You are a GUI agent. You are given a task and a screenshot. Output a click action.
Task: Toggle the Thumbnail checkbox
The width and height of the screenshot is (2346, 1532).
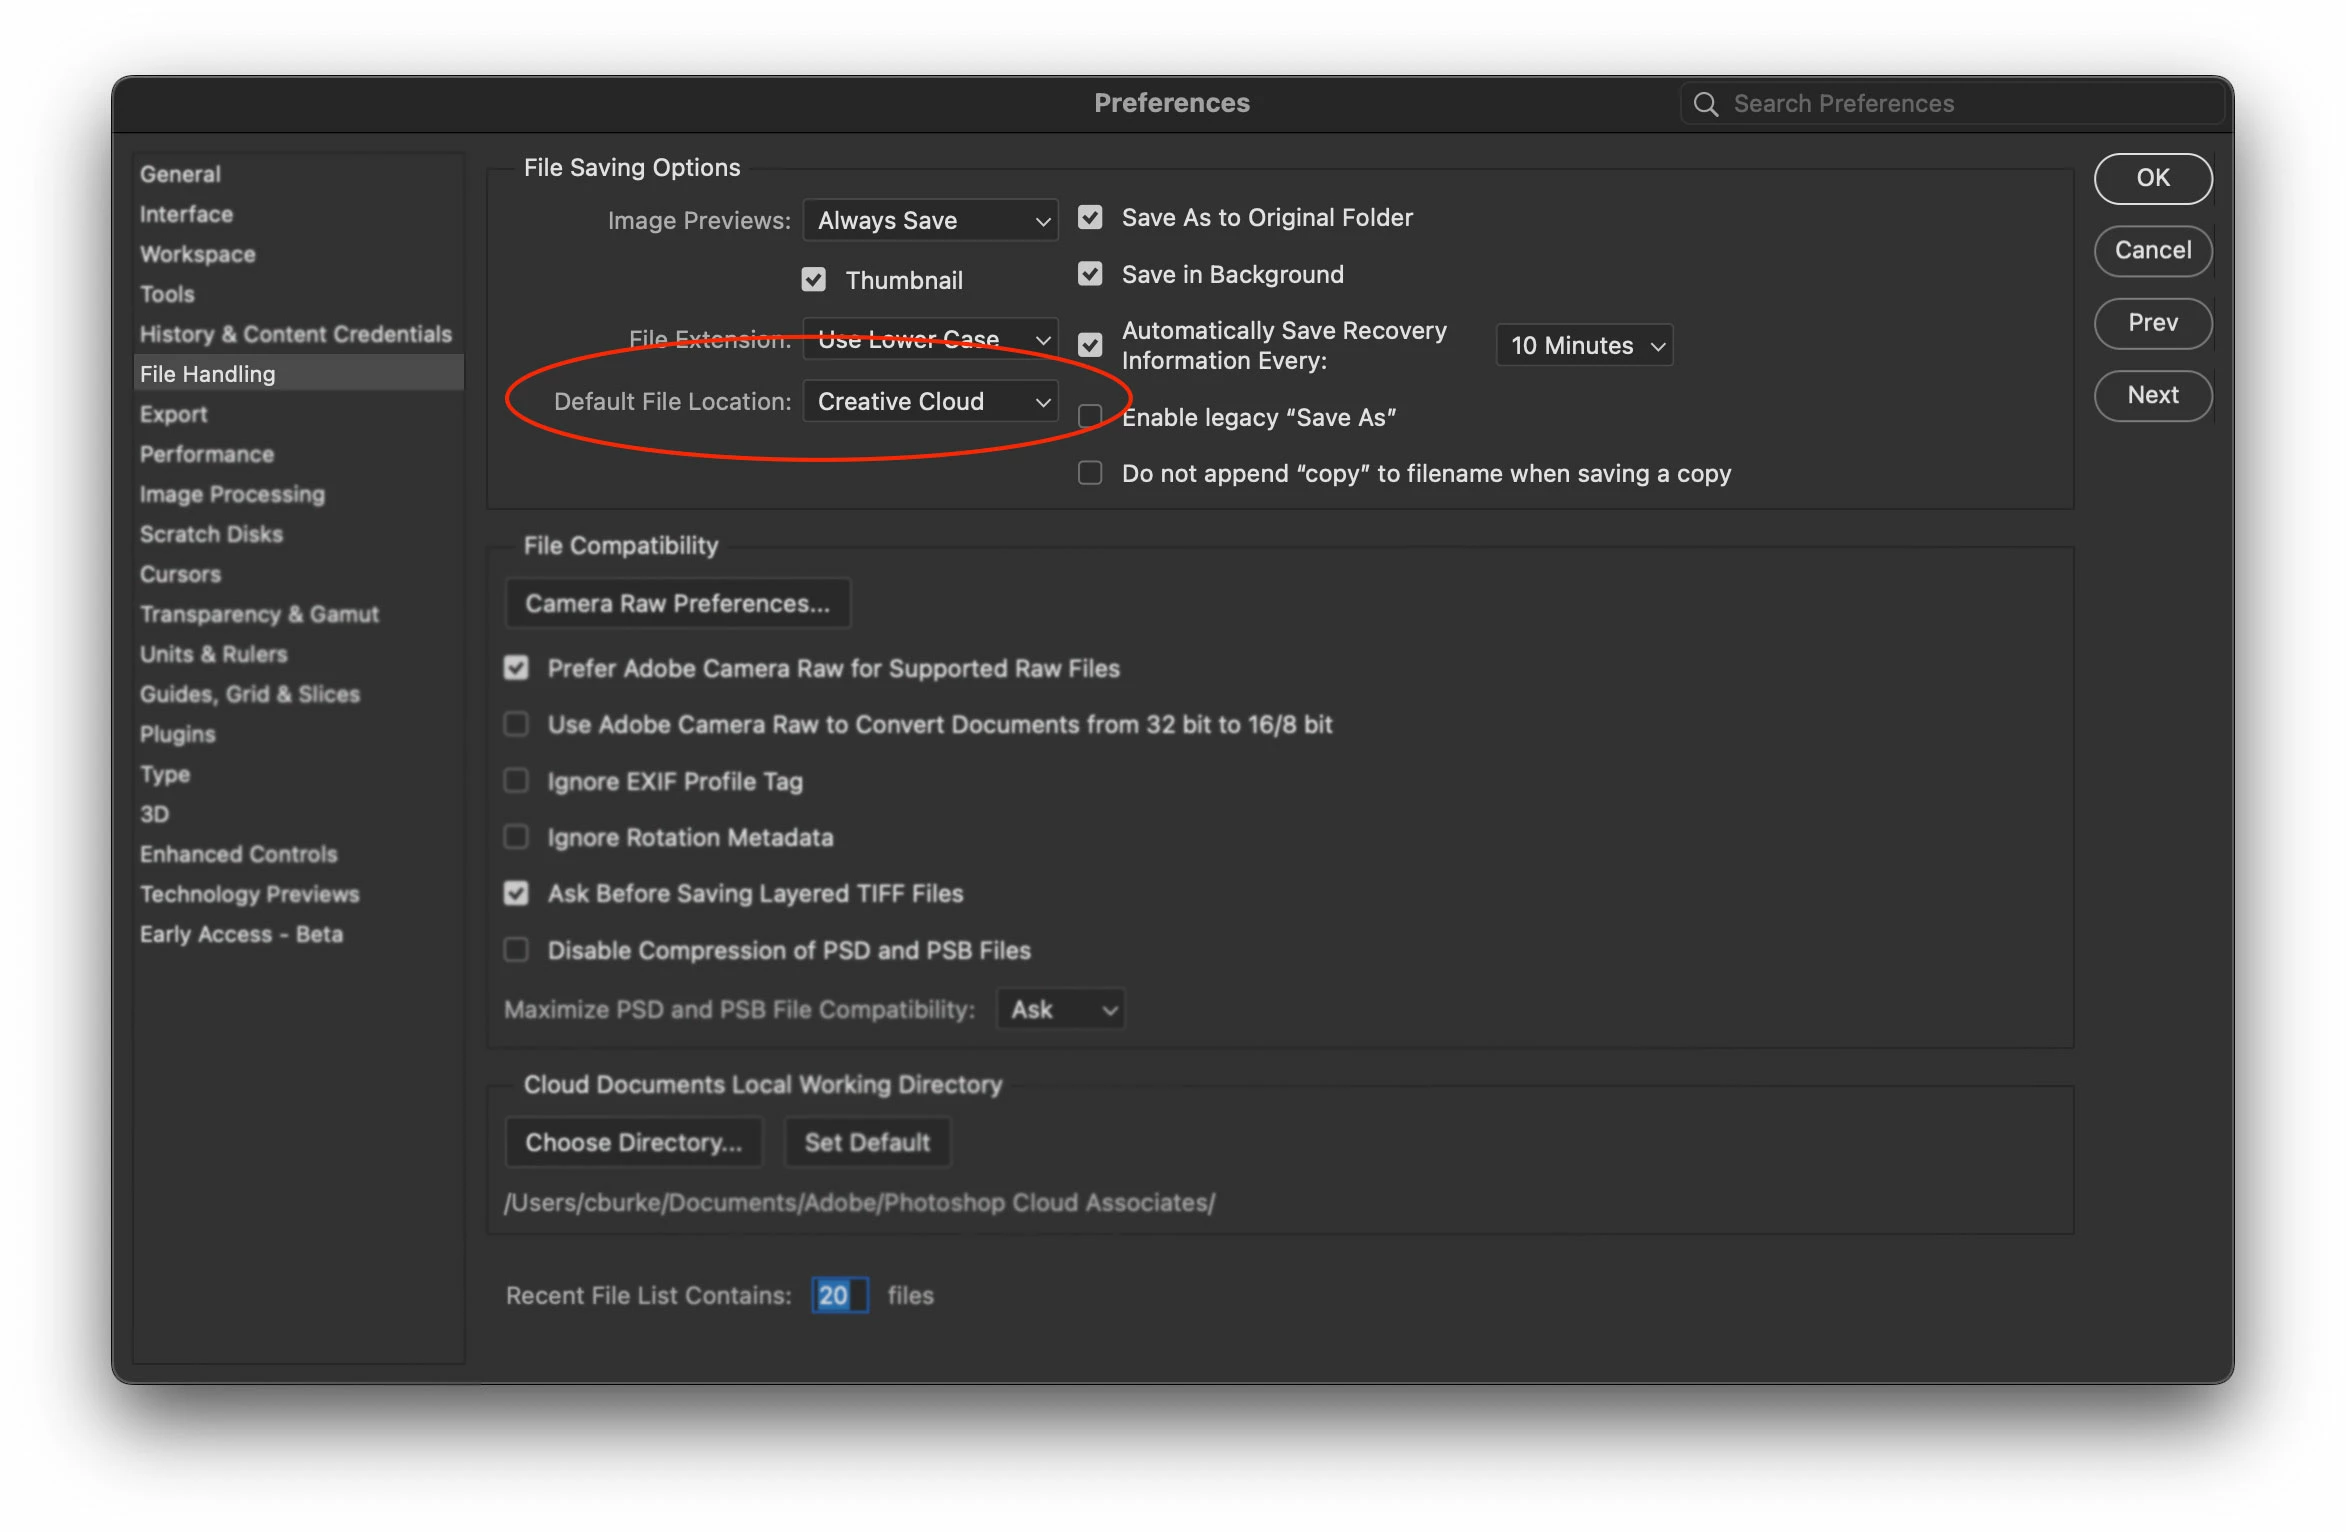point(814,280)
